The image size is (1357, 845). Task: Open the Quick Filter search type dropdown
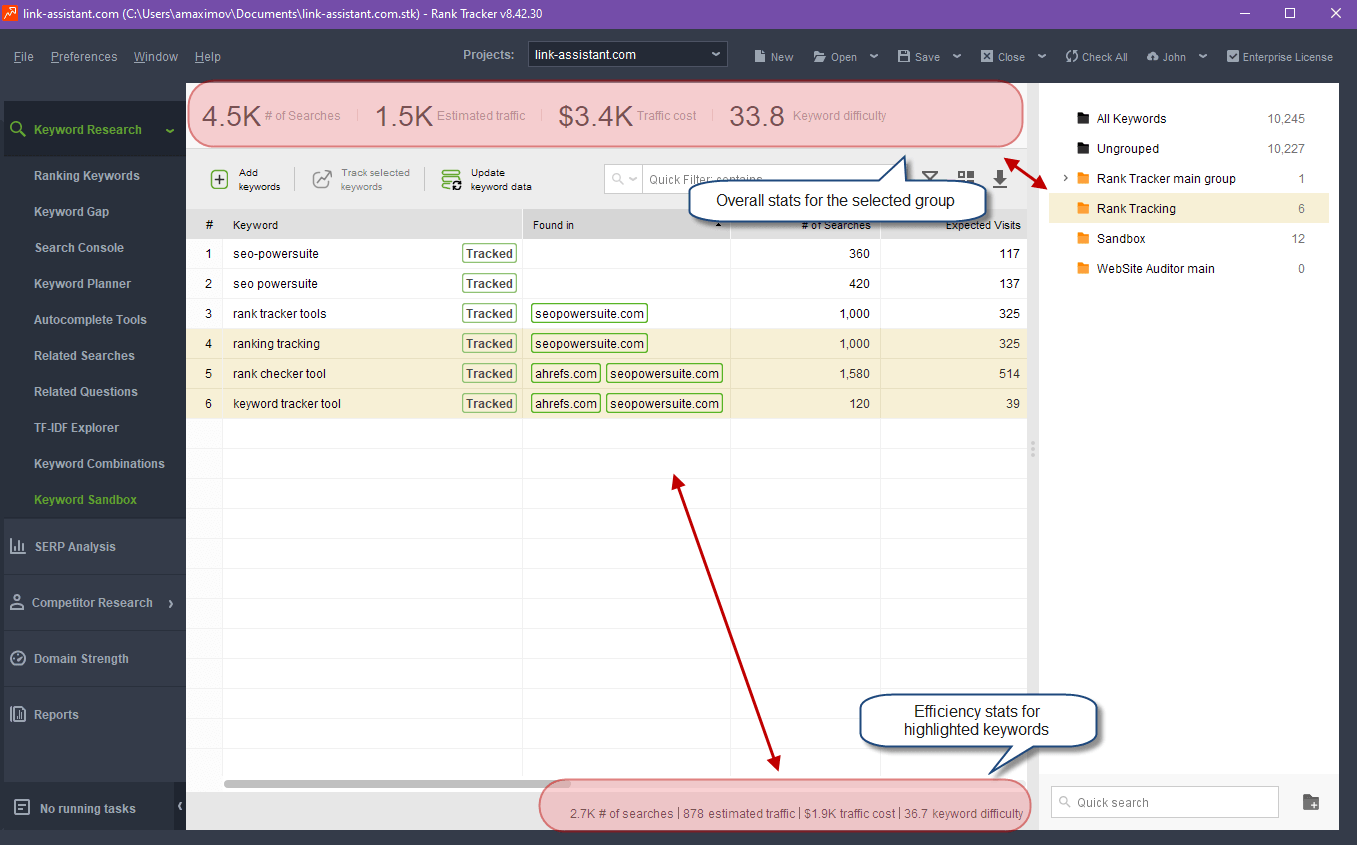[624, 179]
